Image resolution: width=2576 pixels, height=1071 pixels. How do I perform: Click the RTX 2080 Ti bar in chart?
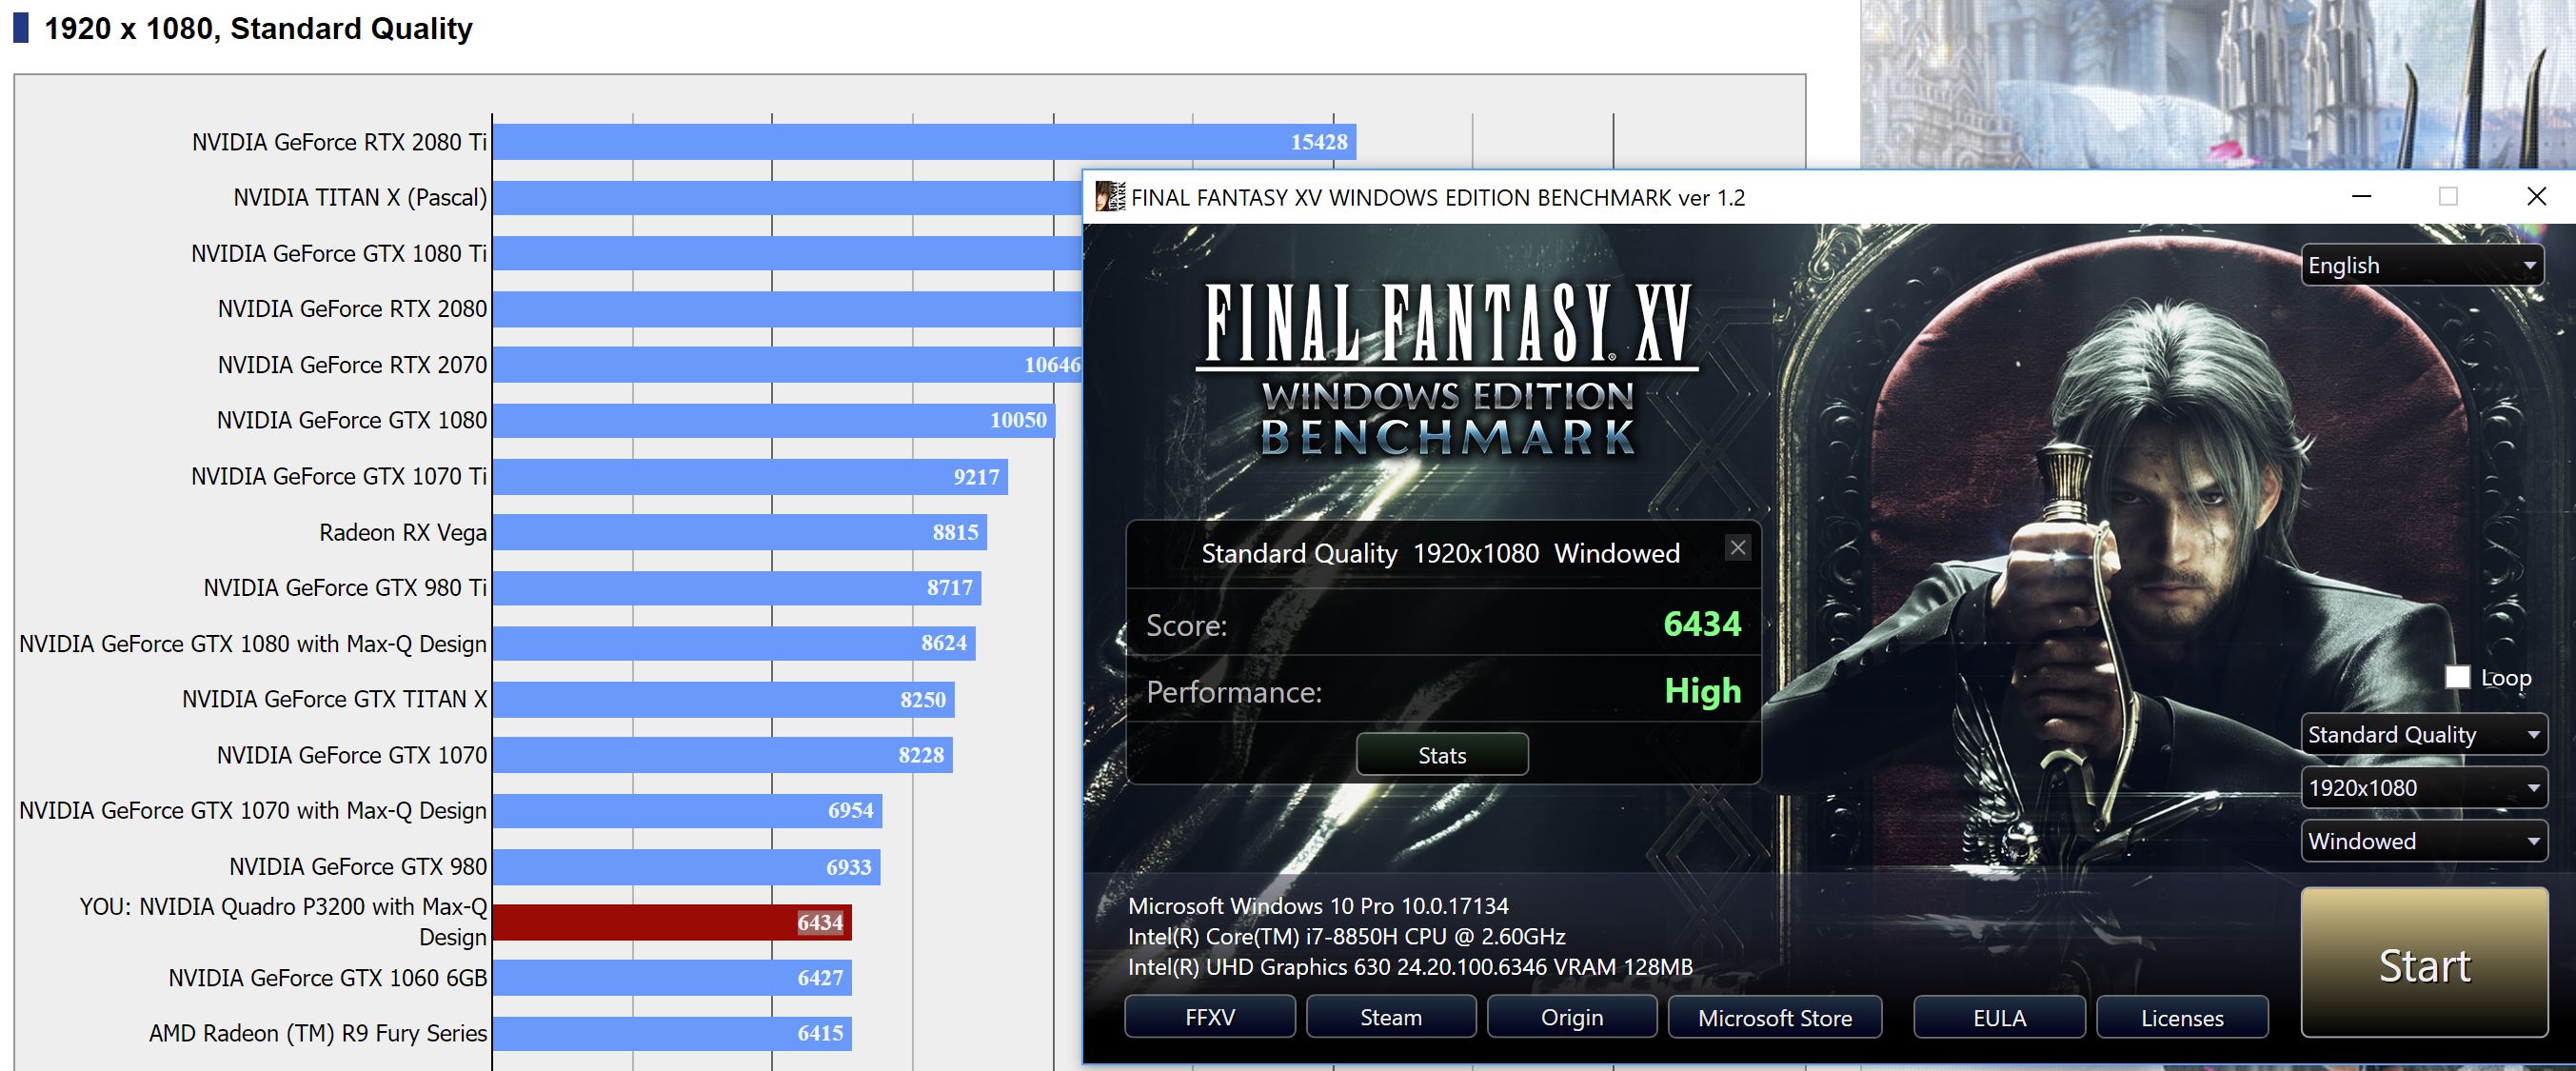(924, 142)
